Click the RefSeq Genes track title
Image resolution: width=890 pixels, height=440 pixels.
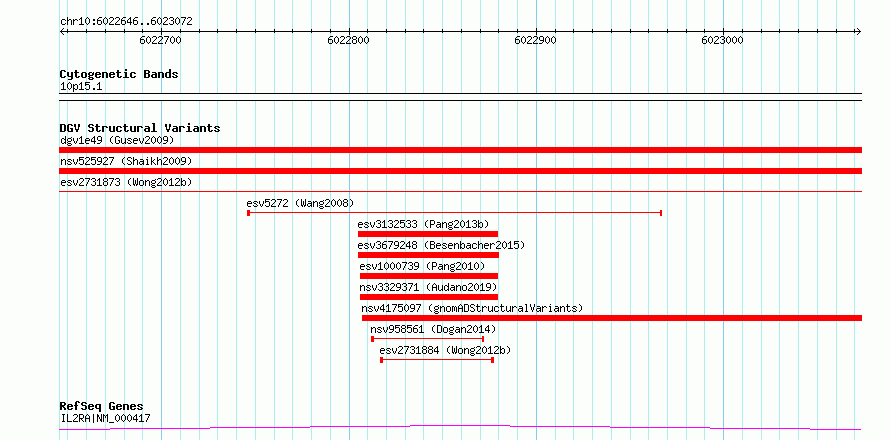coord(101,407)
